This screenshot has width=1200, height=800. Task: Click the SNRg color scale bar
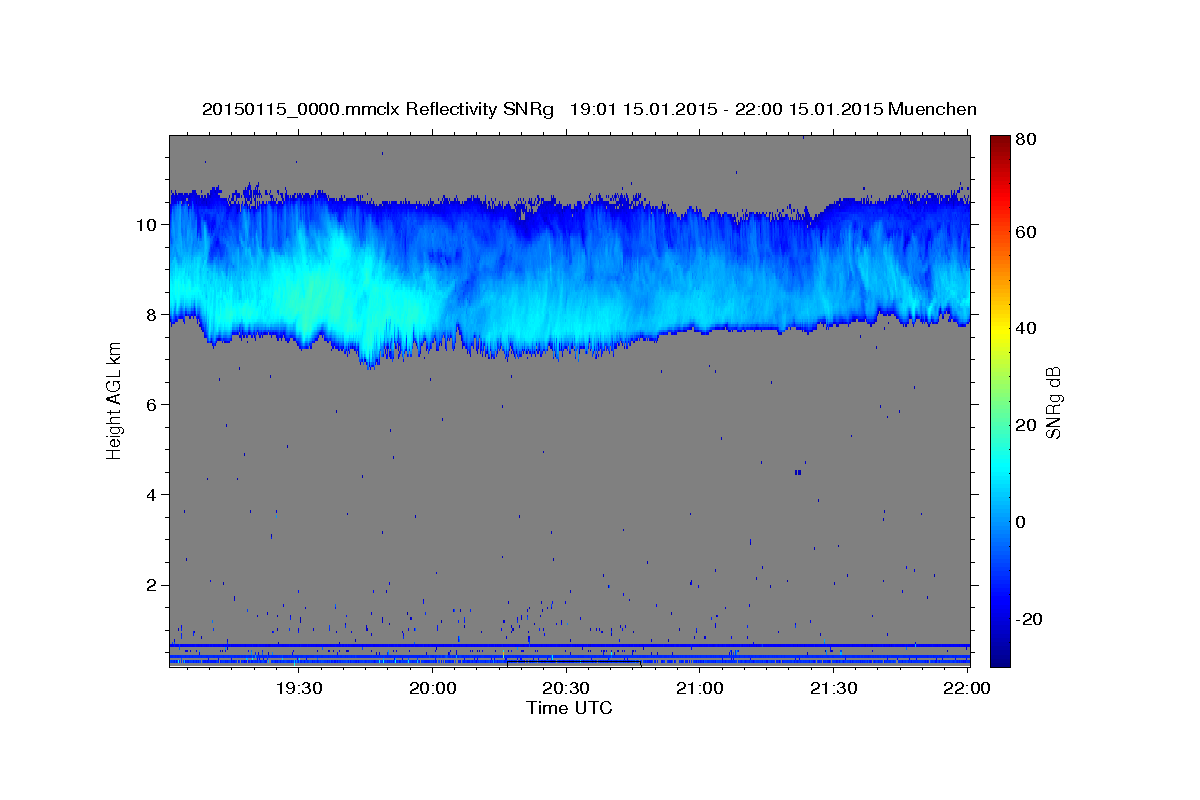[1000, 400]
